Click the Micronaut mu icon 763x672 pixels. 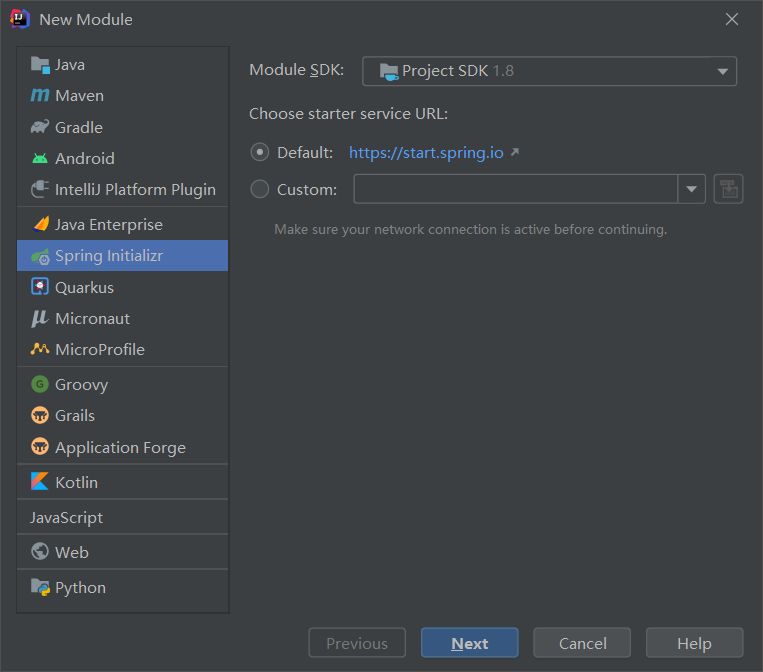tap(40, 318)
